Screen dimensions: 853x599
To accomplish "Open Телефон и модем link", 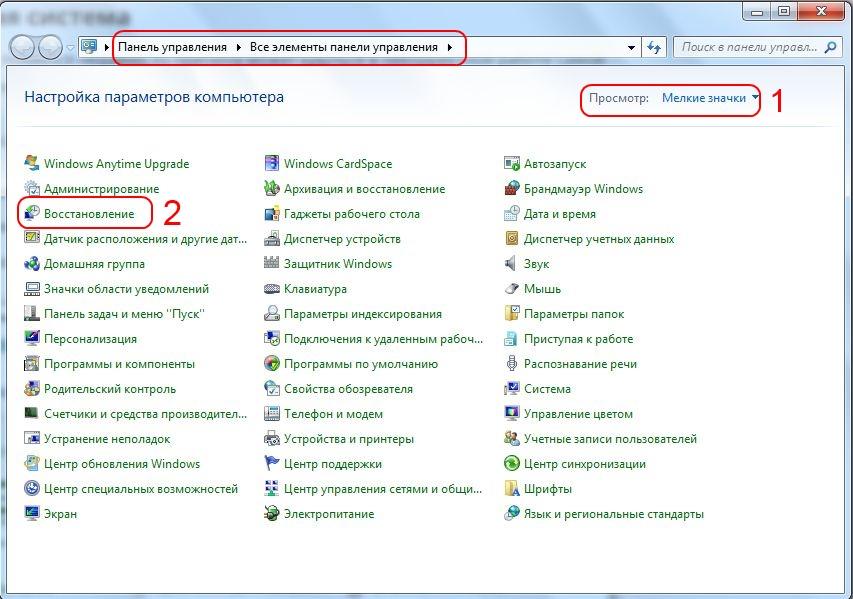I will (333, 413).
